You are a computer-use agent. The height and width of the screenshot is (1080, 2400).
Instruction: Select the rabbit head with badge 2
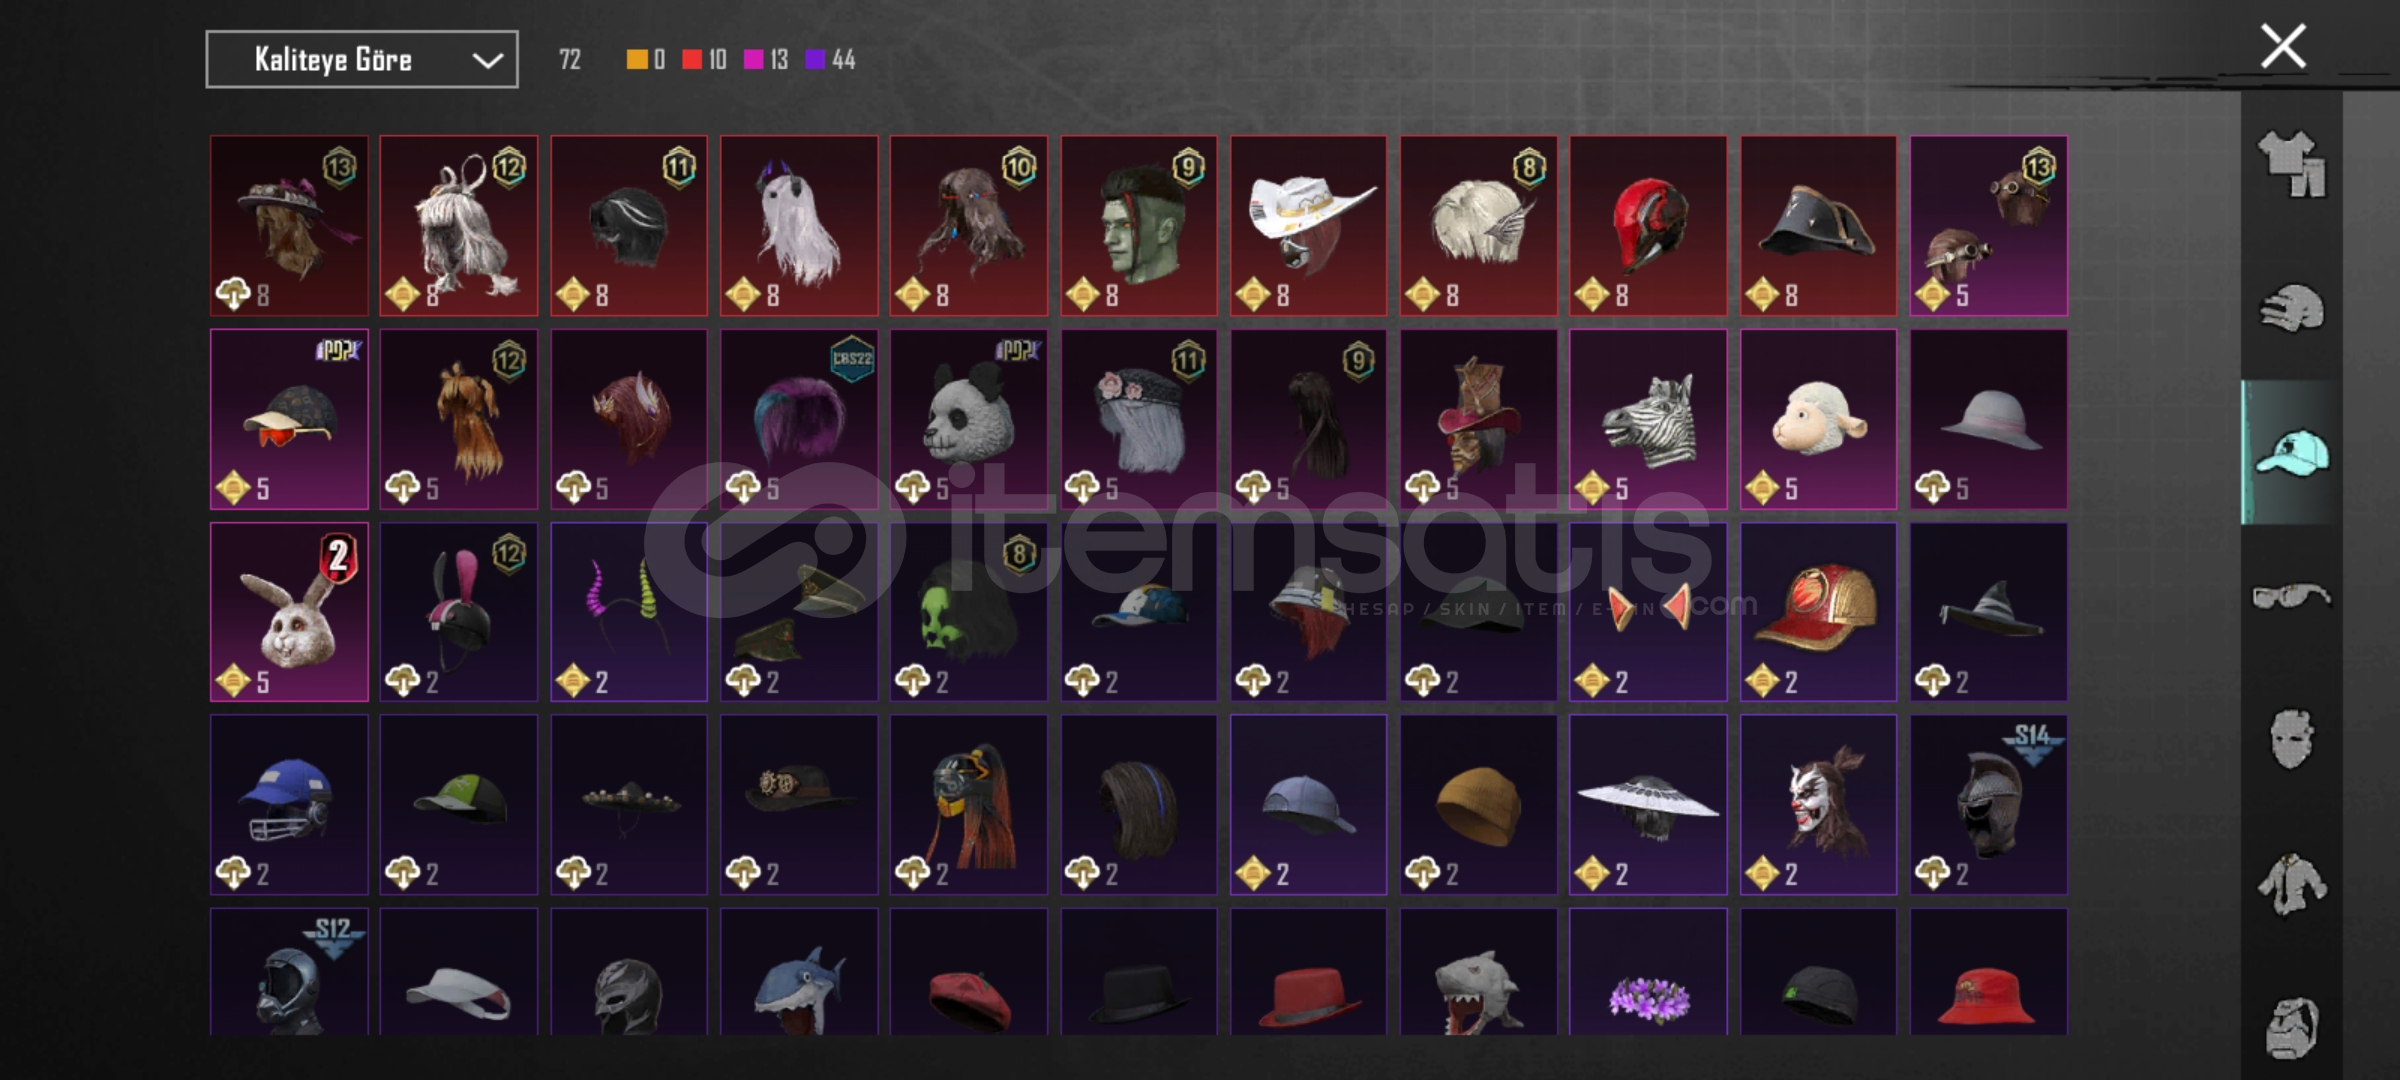click(x=289, y=612)
